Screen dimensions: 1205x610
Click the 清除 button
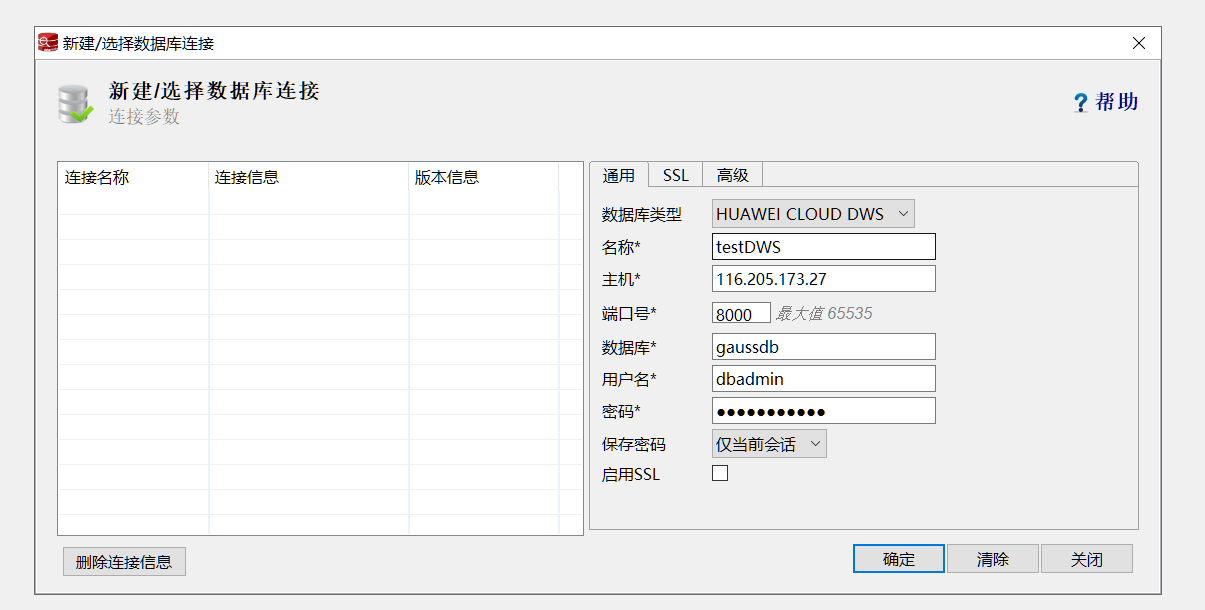(x=993, y=559)
